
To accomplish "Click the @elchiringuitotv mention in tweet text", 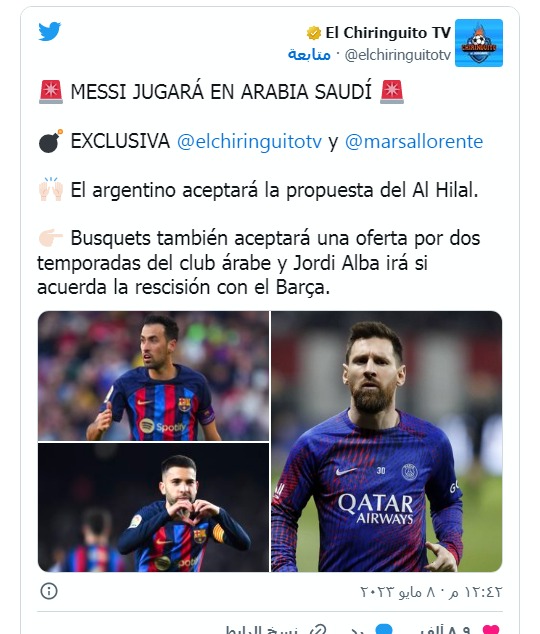I will (249, 142).
